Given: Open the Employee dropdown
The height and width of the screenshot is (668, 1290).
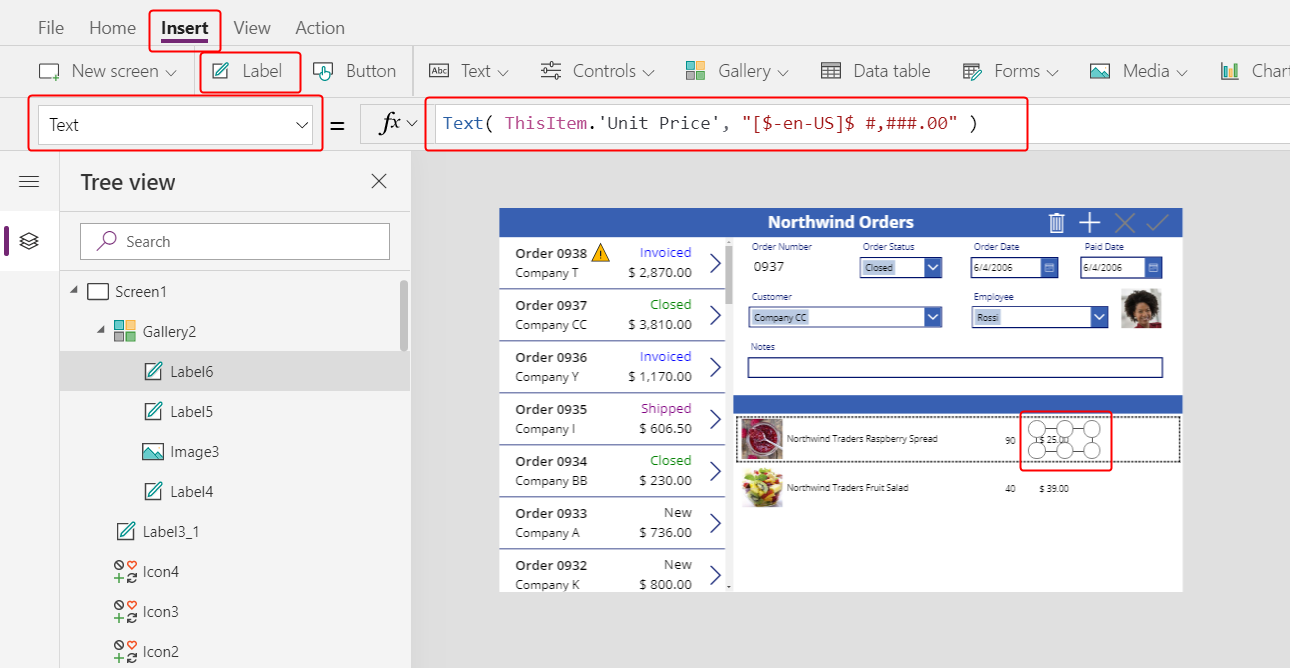Looking at the screenshot, I should pyautogui.click(x=1099, y=317).
